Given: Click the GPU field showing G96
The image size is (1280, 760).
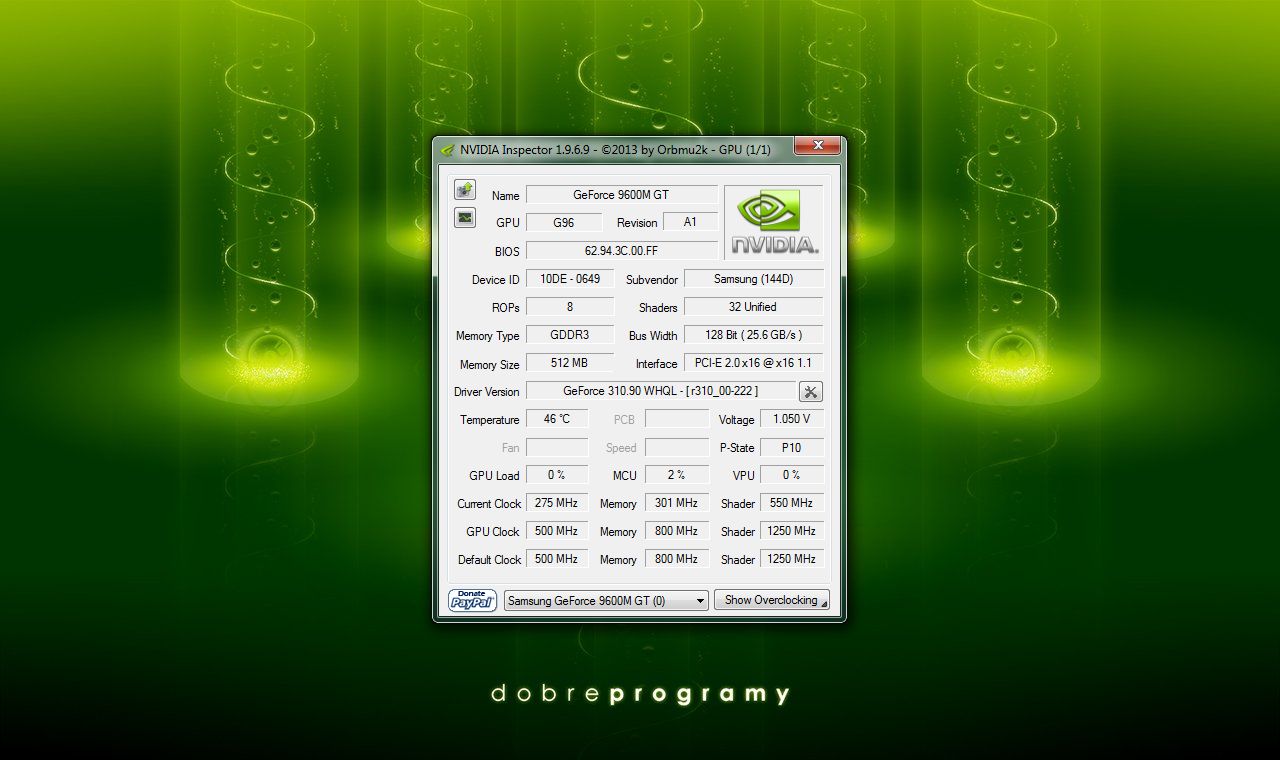Looking at the screenshot, I should (x=564, y=223).
